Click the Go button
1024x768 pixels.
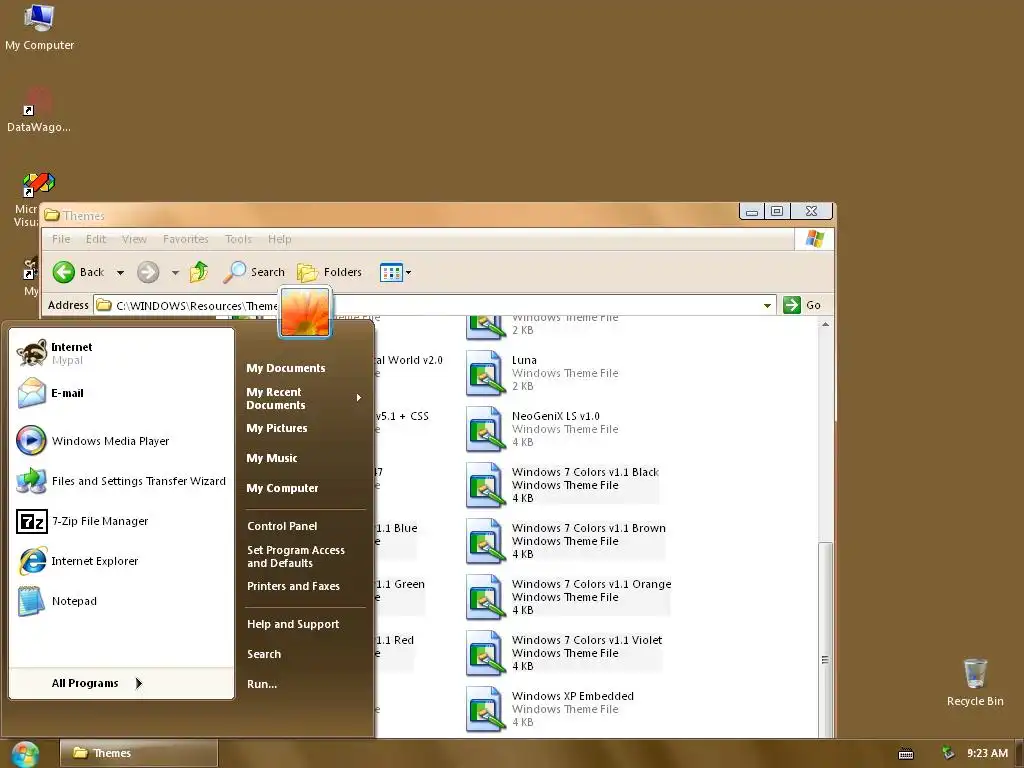(803, 305)
